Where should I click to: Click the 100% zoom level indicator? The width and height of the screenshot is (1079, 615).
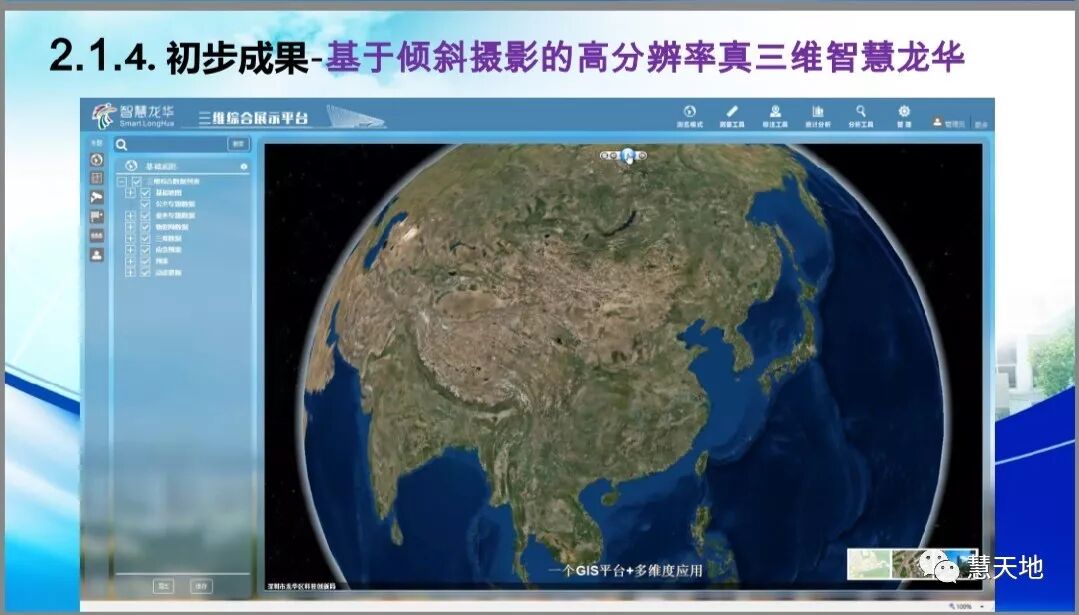(963, 606)
